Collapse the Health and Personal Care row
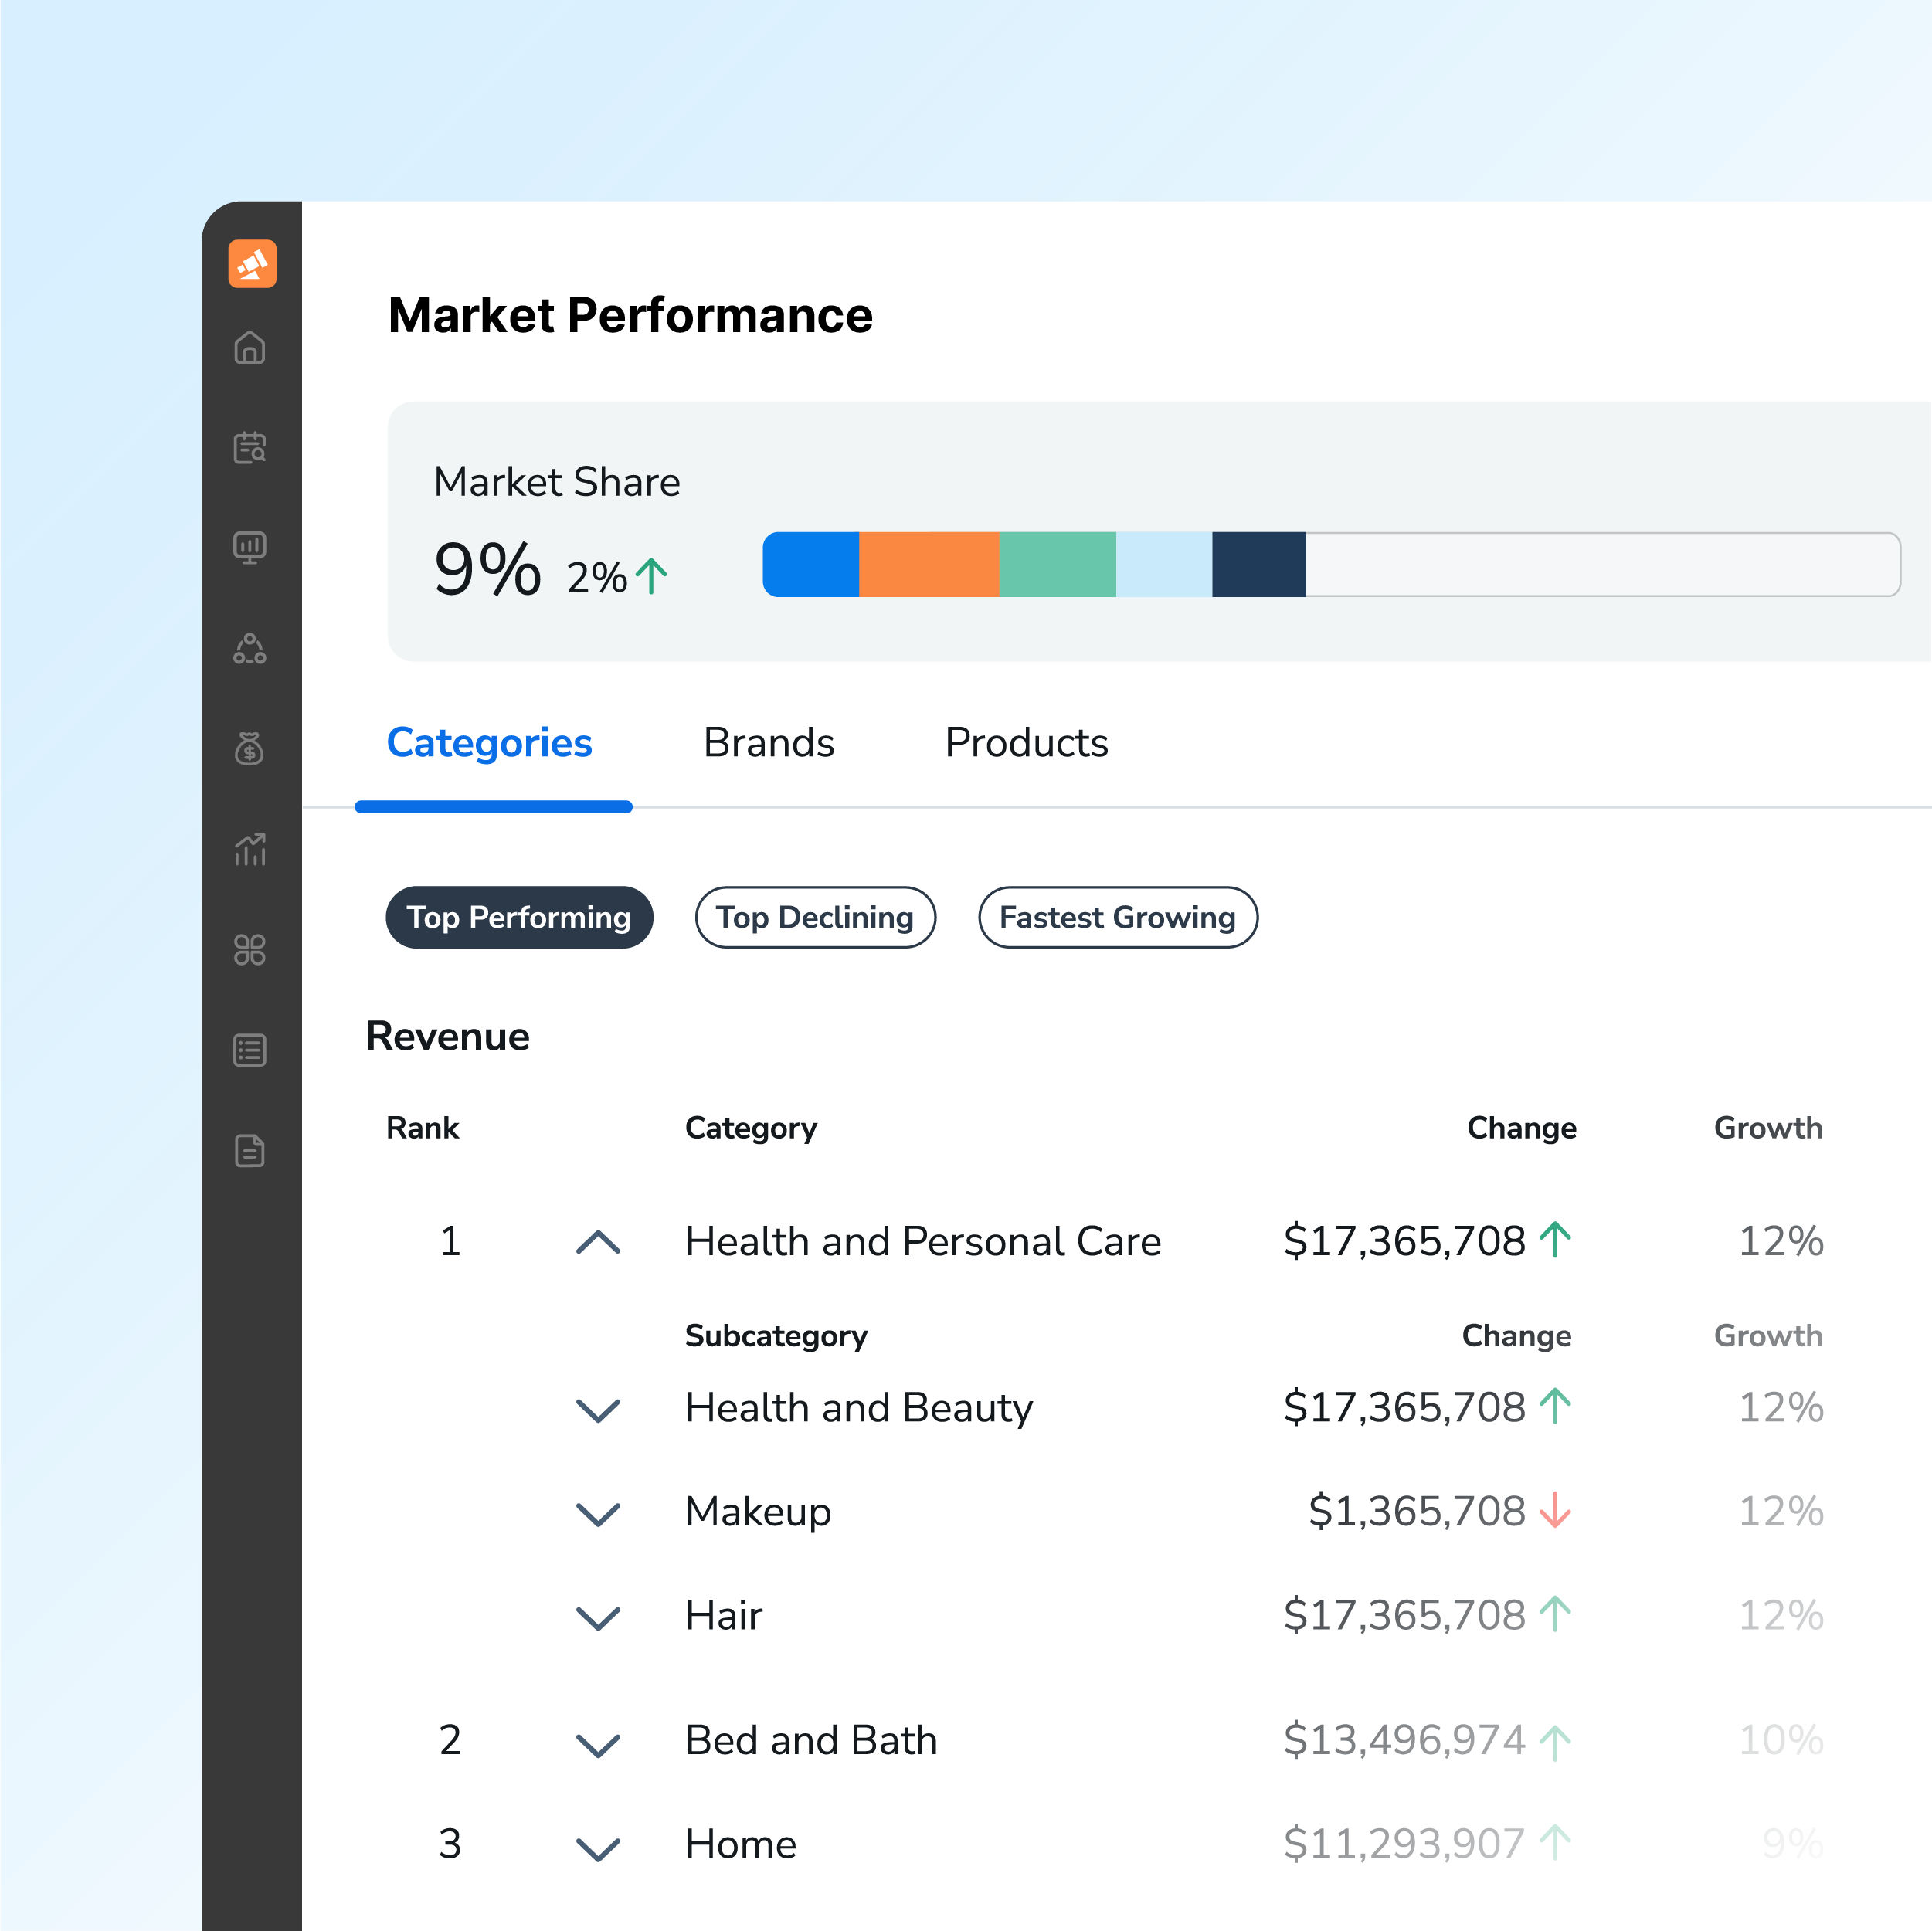The image size is (1932, 1931). 598,1242
